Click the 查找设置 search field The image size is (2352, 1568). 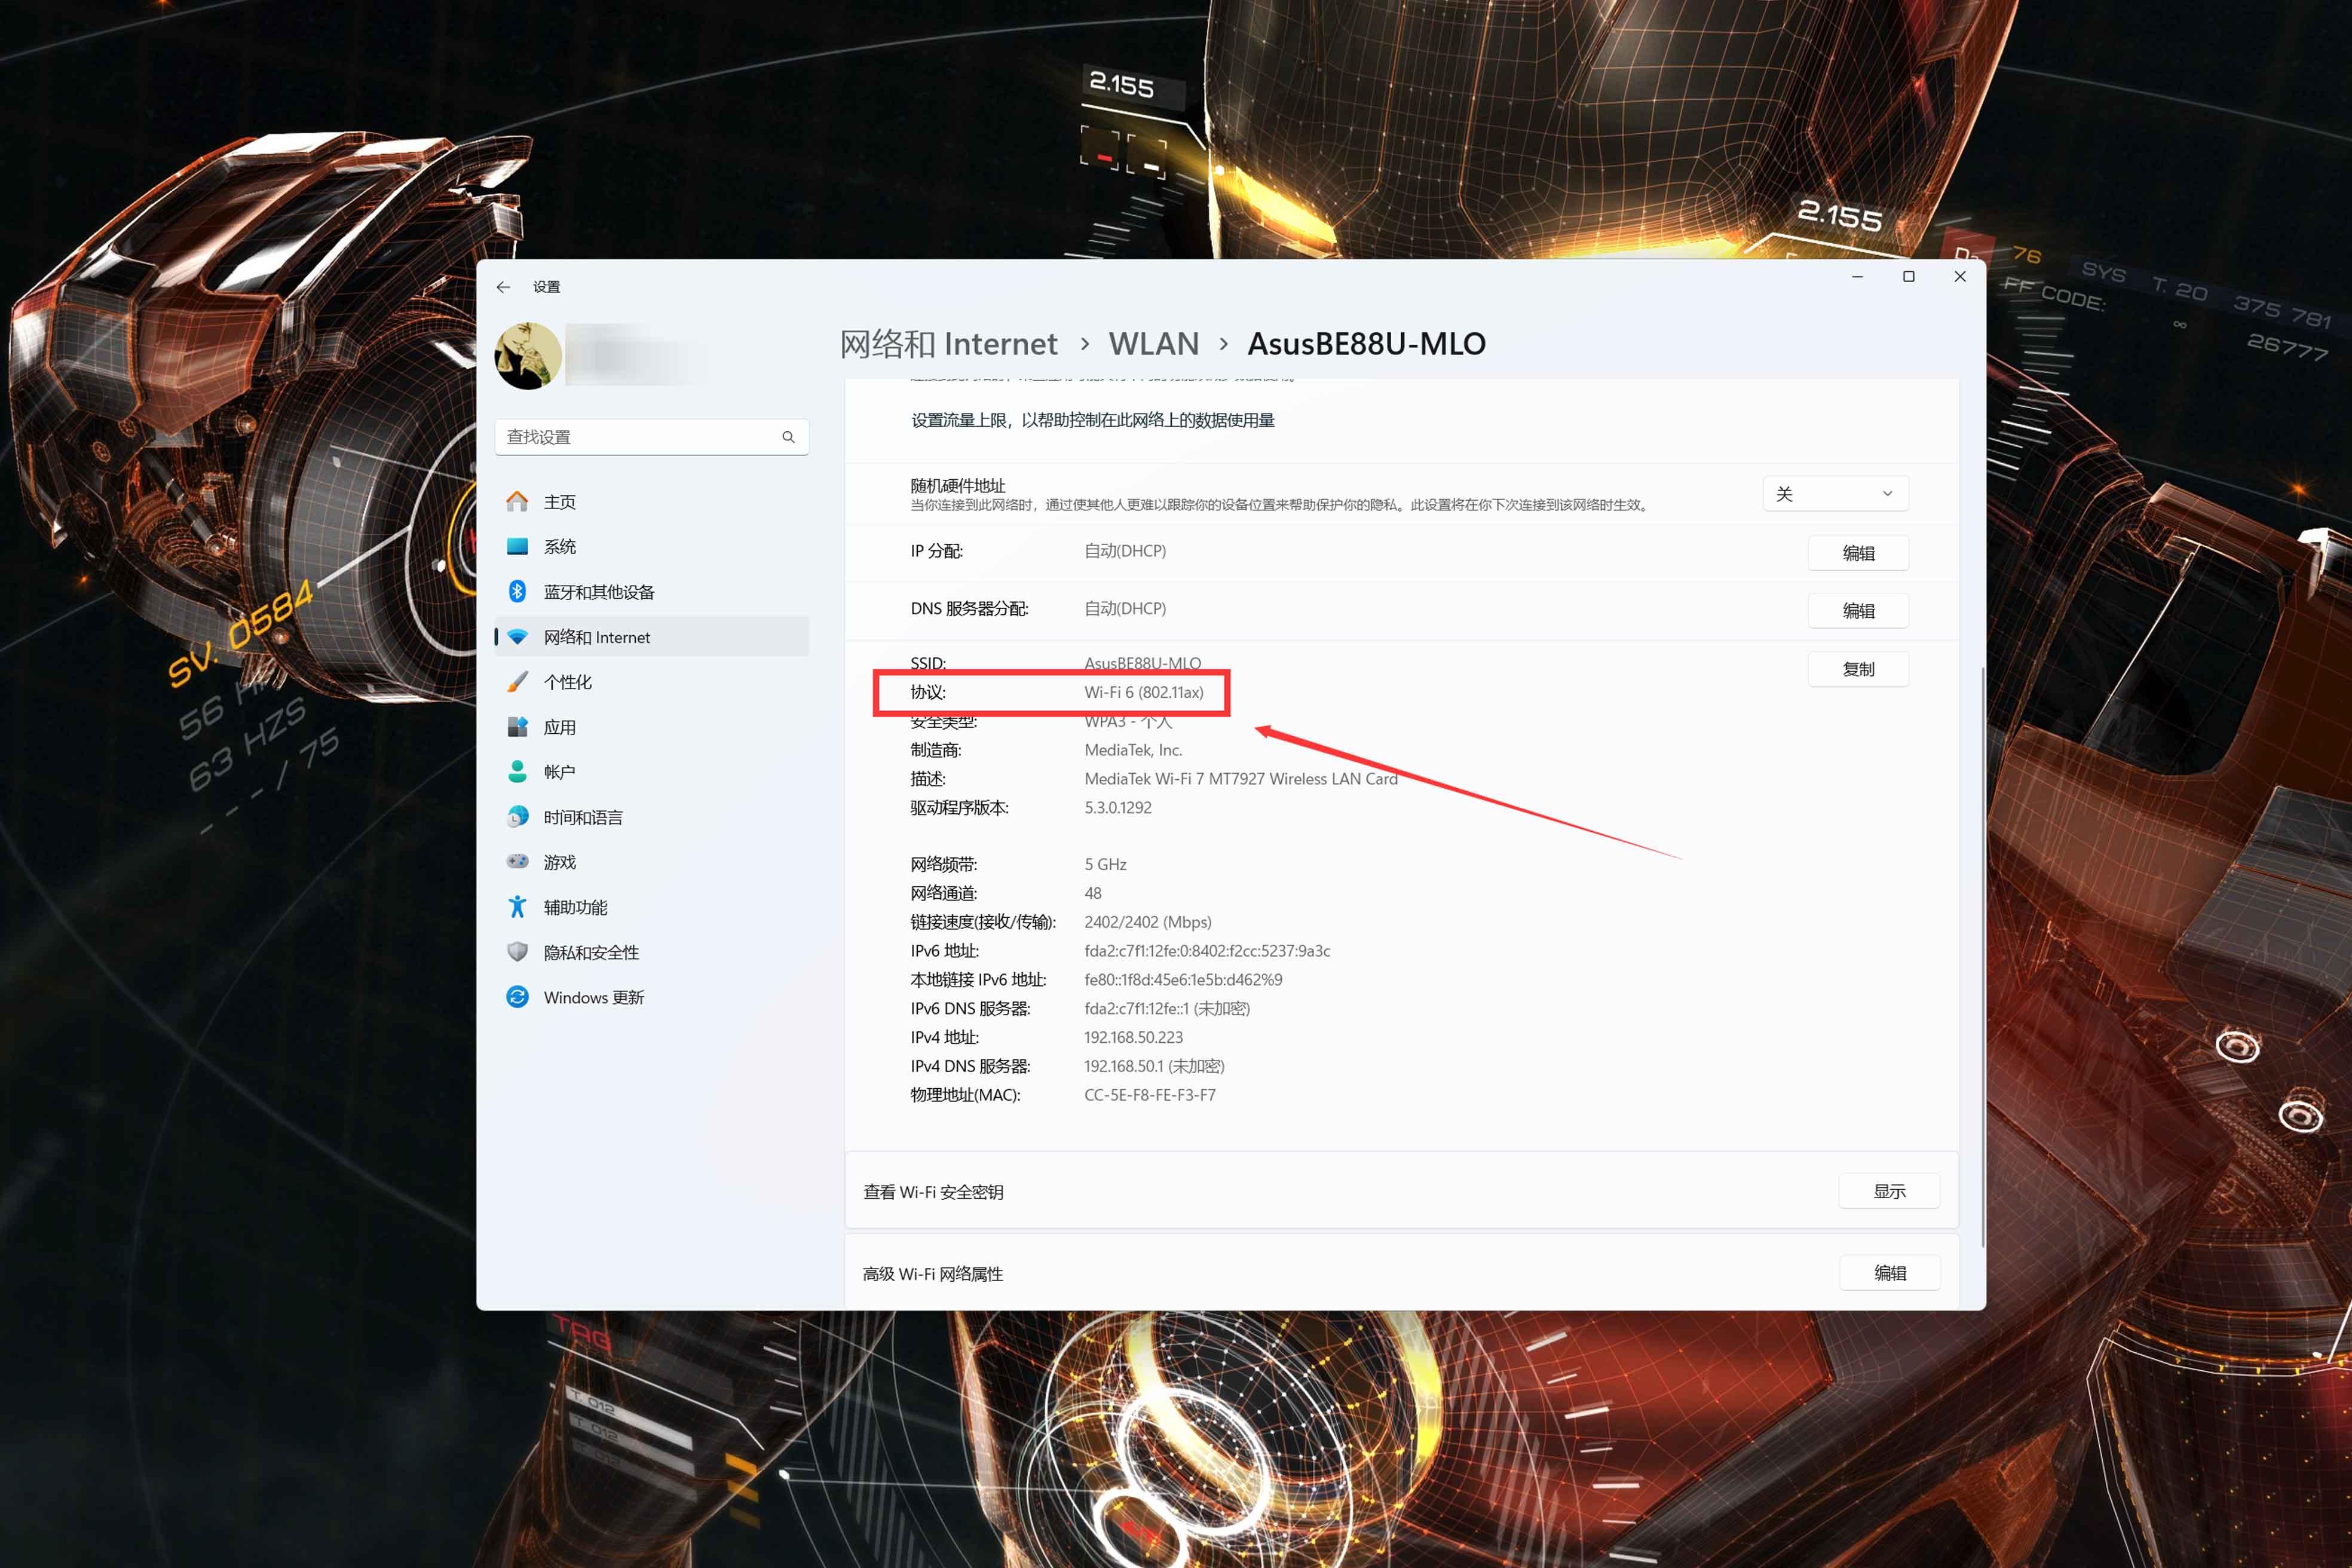click(640, 437)
